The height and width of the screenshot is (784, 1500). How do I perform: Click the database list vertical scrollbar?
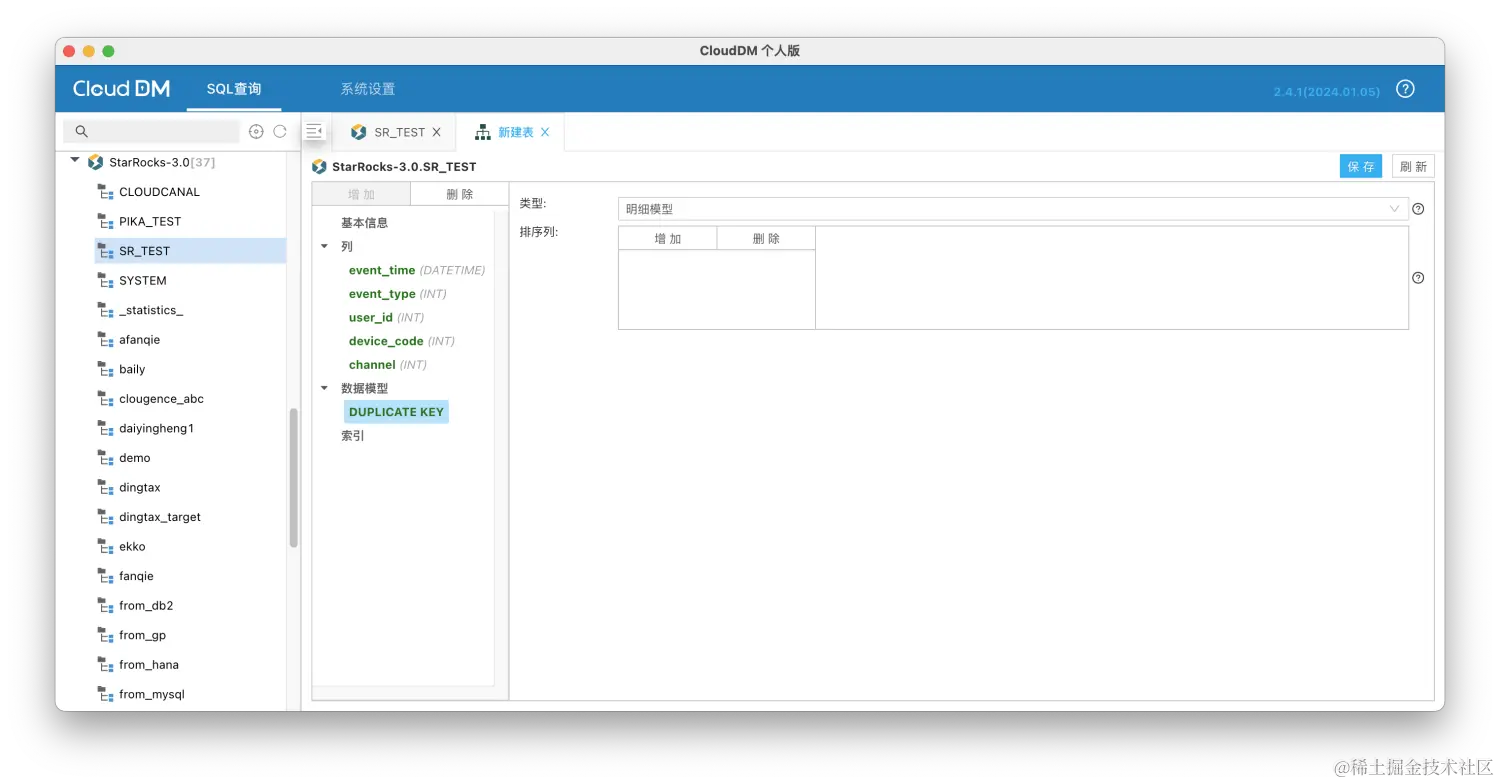click(x=294, y=478)
